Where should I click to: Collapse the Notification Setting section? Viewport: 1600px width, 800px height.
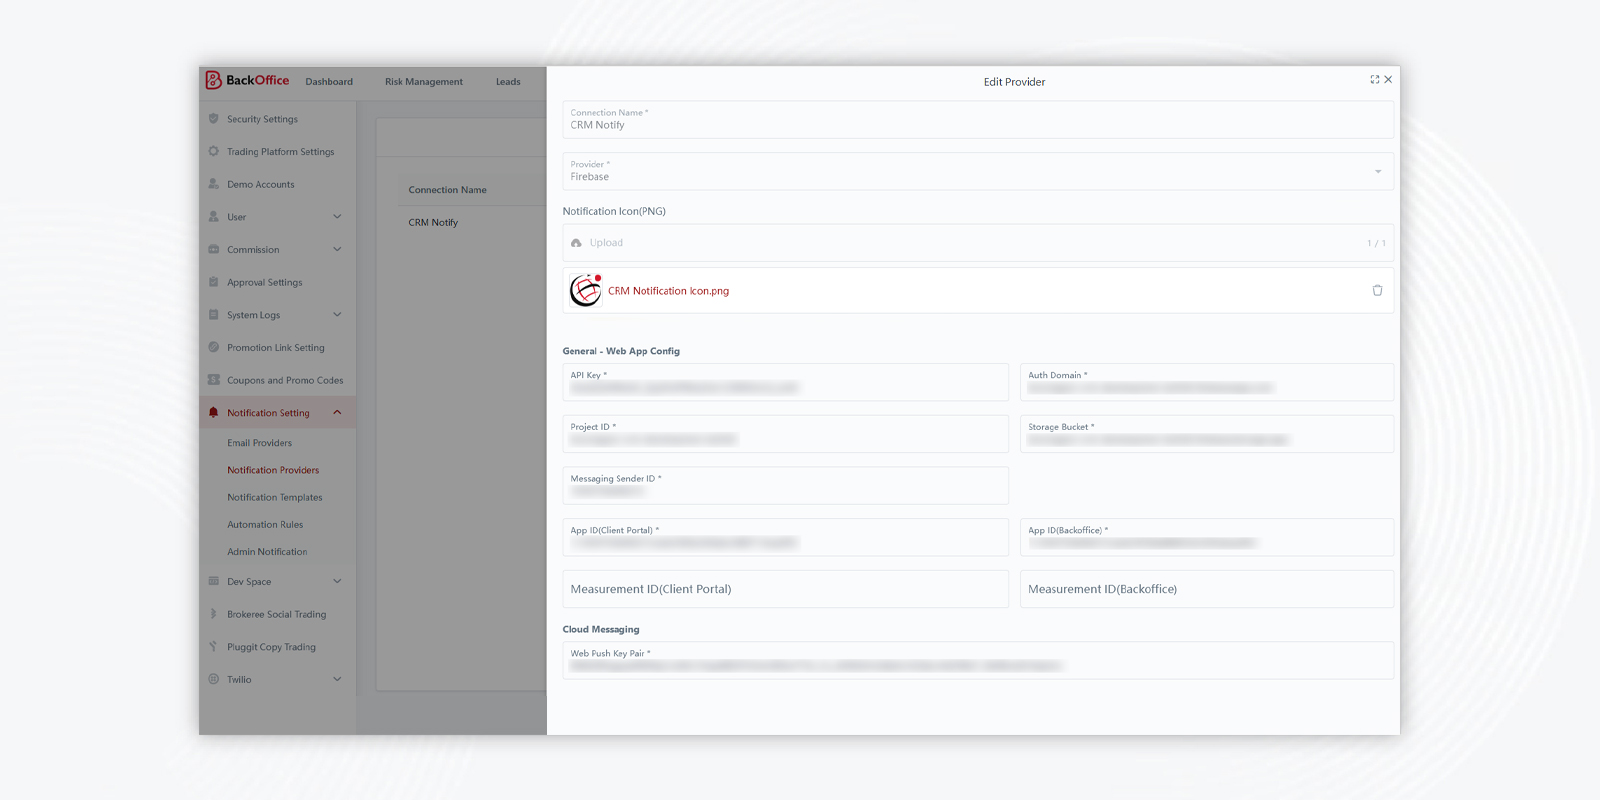337,412
